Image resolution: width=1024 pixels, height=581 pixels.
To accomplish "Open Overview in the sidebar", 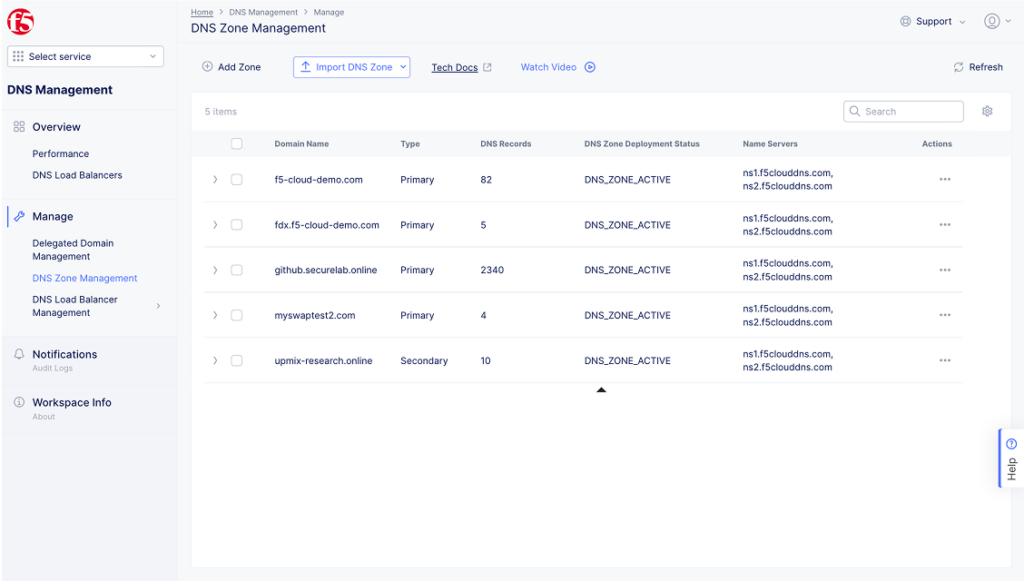I will (56, 127).
